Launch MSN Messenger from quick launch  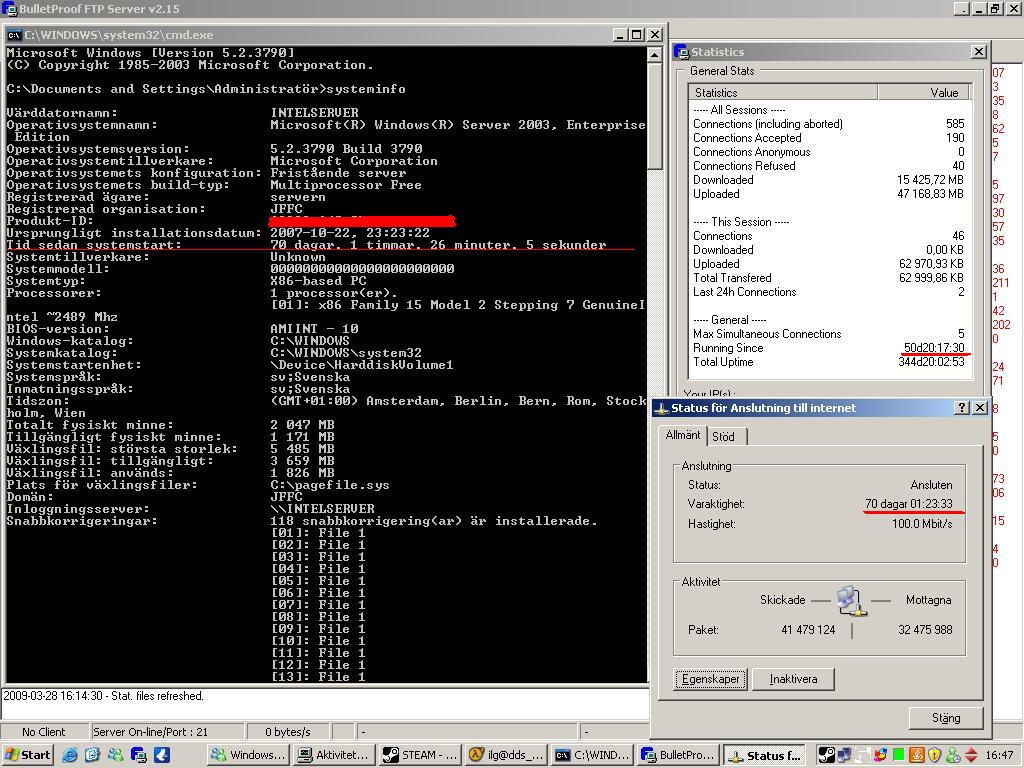point(116,755)
